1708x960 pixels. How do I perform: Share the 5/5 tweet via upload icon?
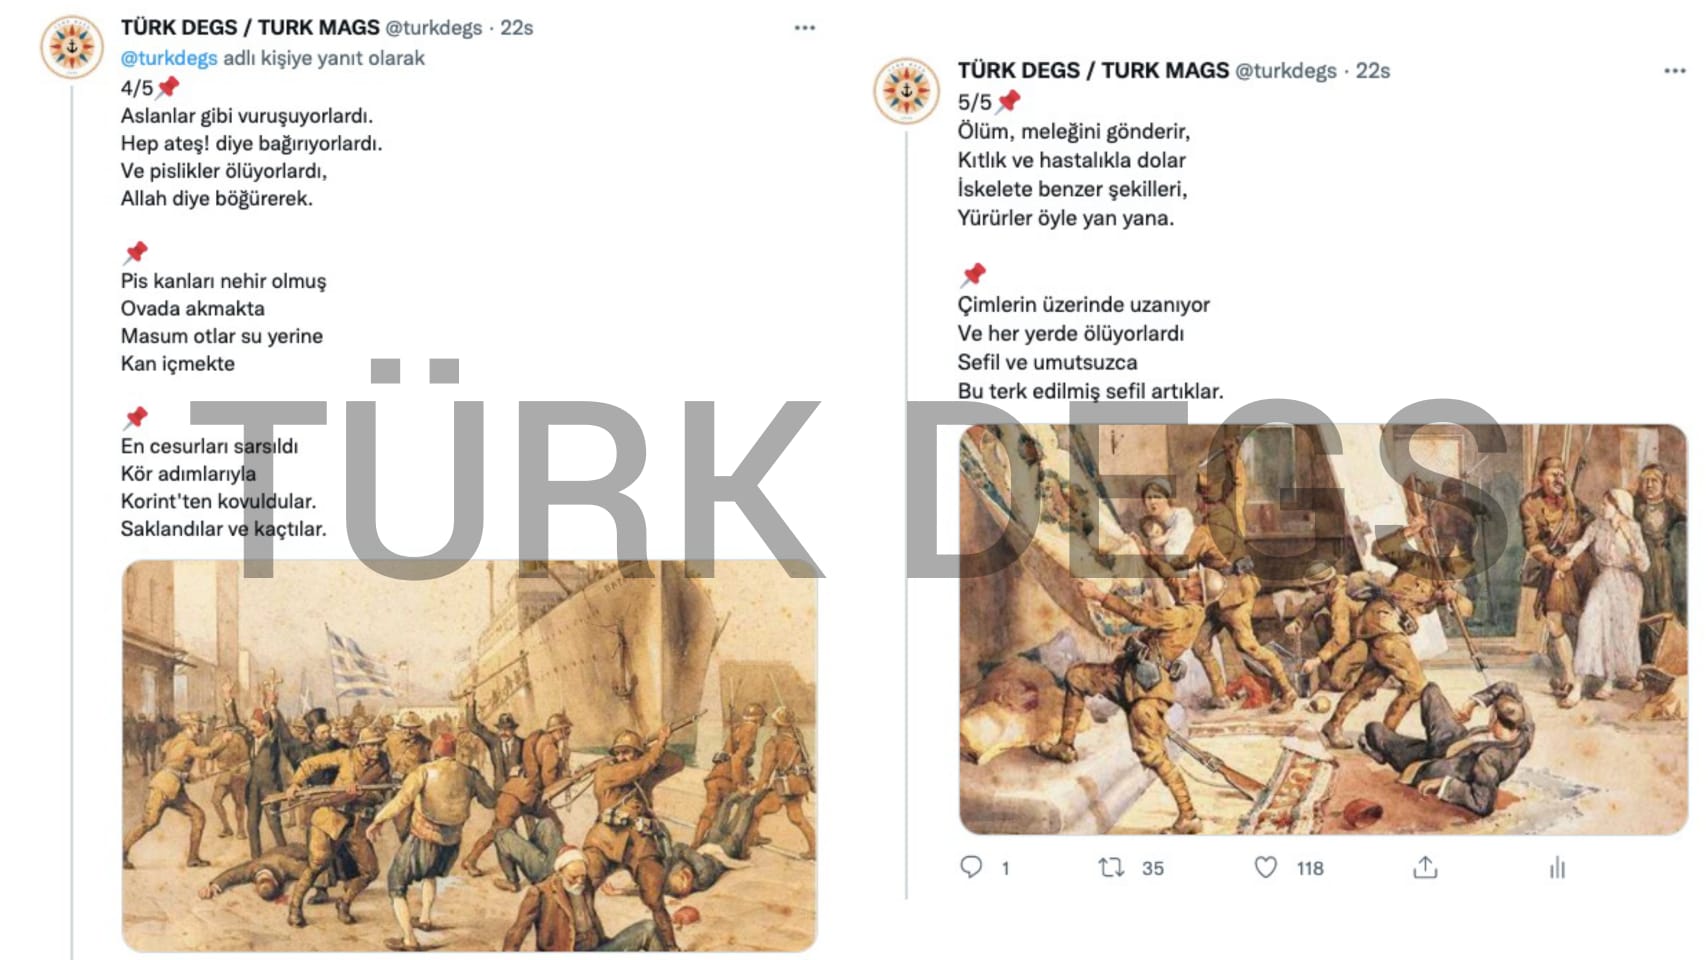coord(1425,867)
